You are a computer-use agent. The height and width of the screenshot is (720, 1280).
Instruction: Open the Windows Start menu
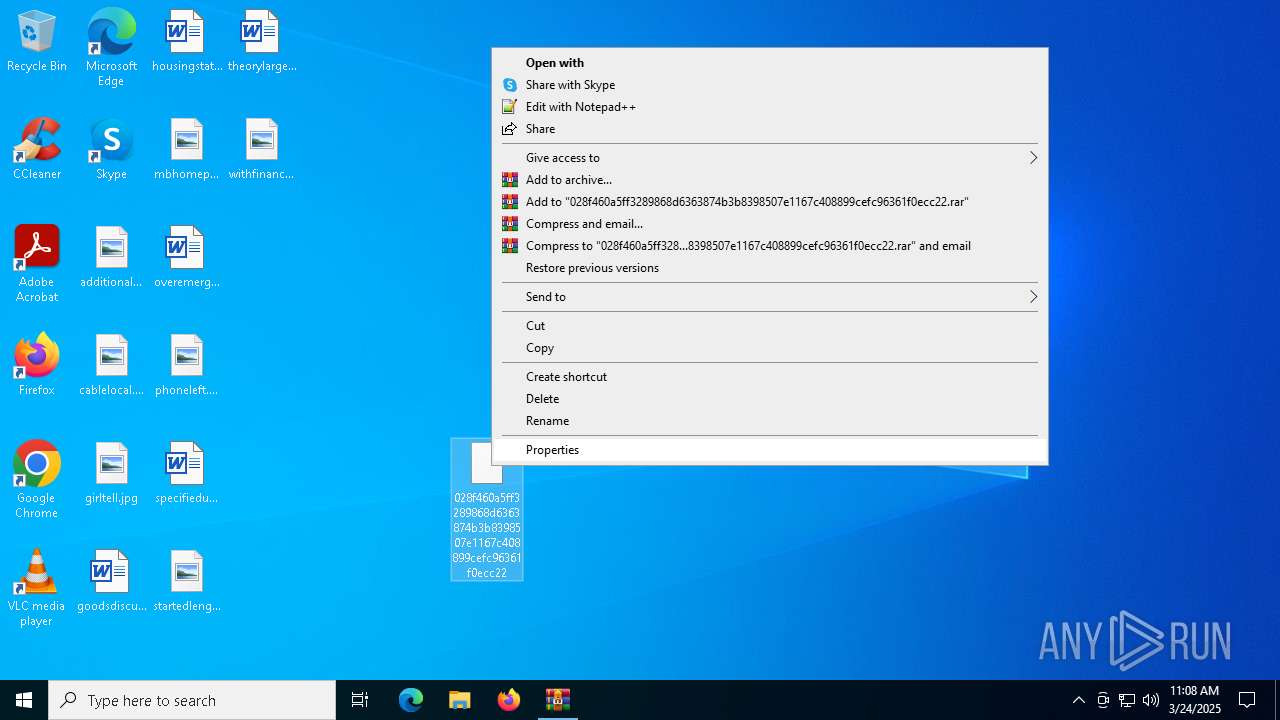pyautogui.click(x=24, y=700)
